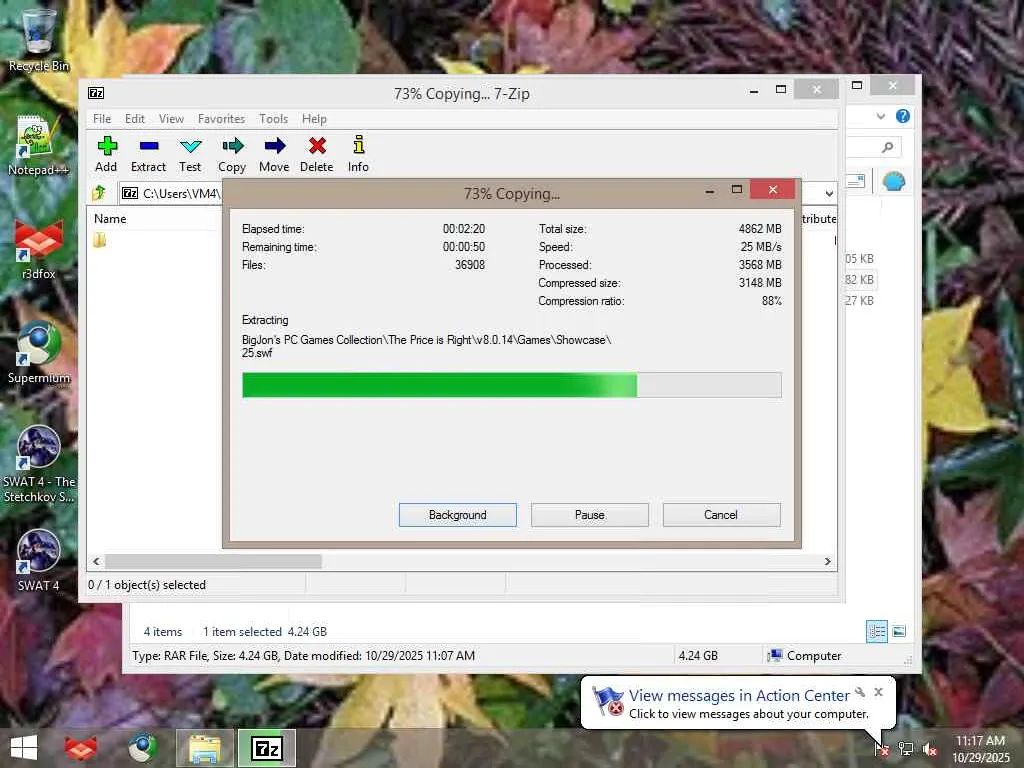
Task: Open the Windows Start button
Action: tap(24, 748)
